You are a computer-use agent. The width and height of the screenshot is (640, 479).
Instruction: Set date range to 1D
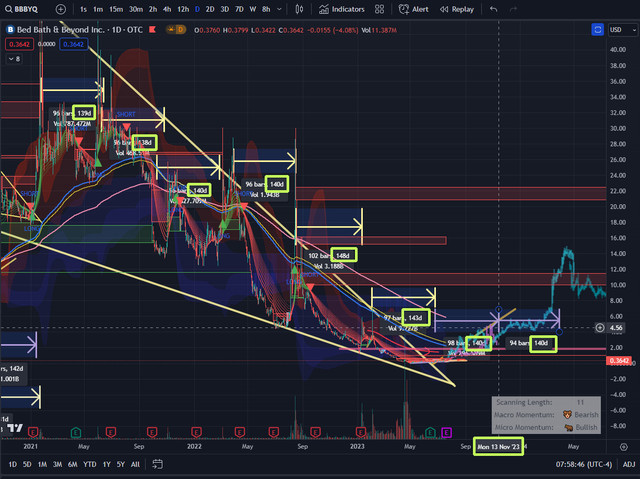tap(13, 464)
